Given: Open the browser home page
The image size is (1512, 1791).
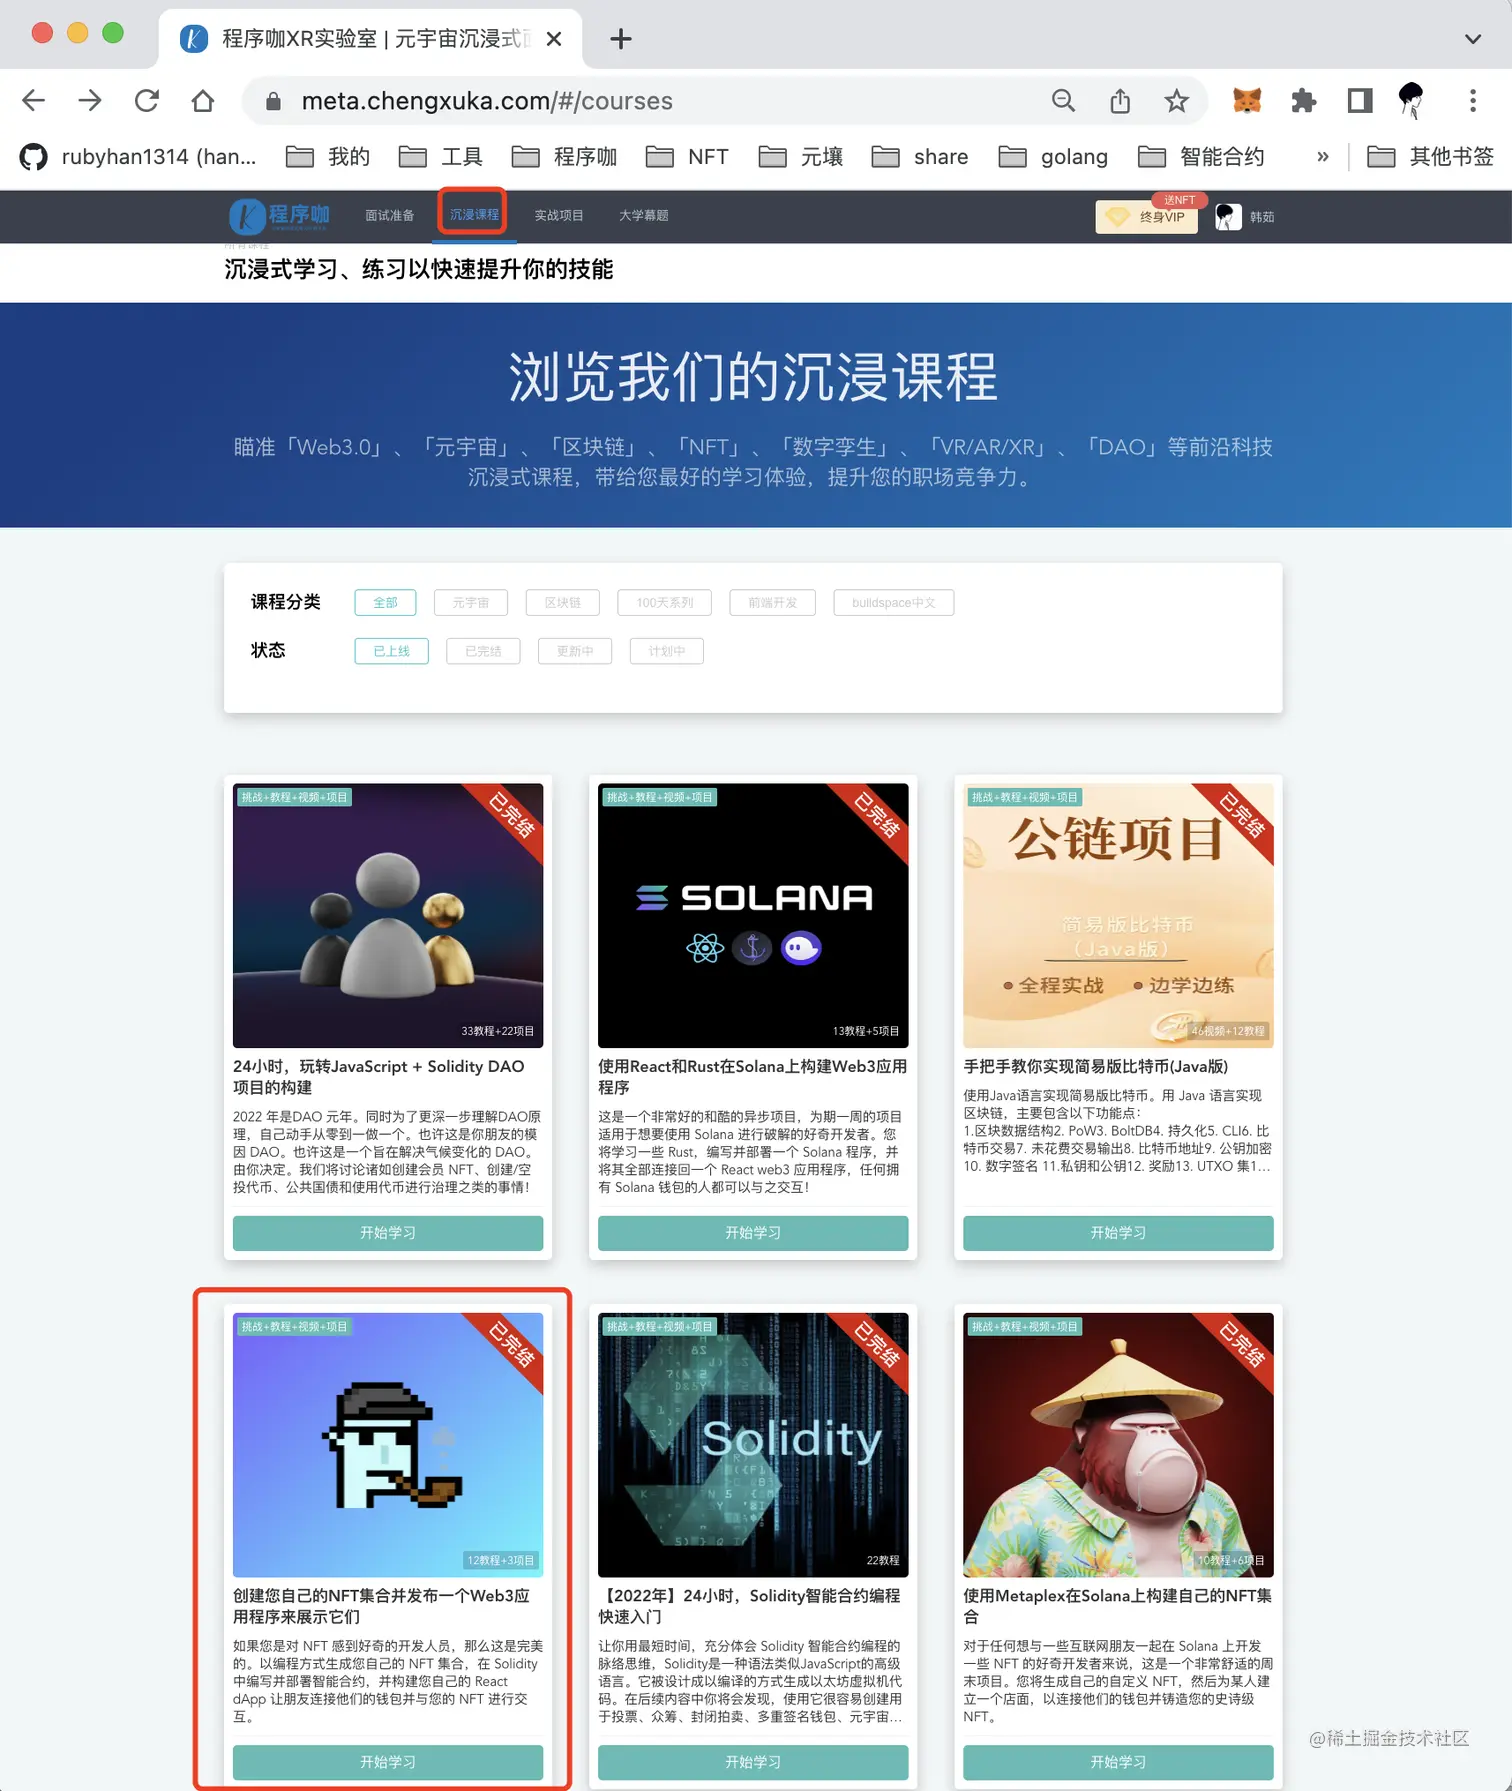Looking at the screenshot, I should (x=203, y=100).
